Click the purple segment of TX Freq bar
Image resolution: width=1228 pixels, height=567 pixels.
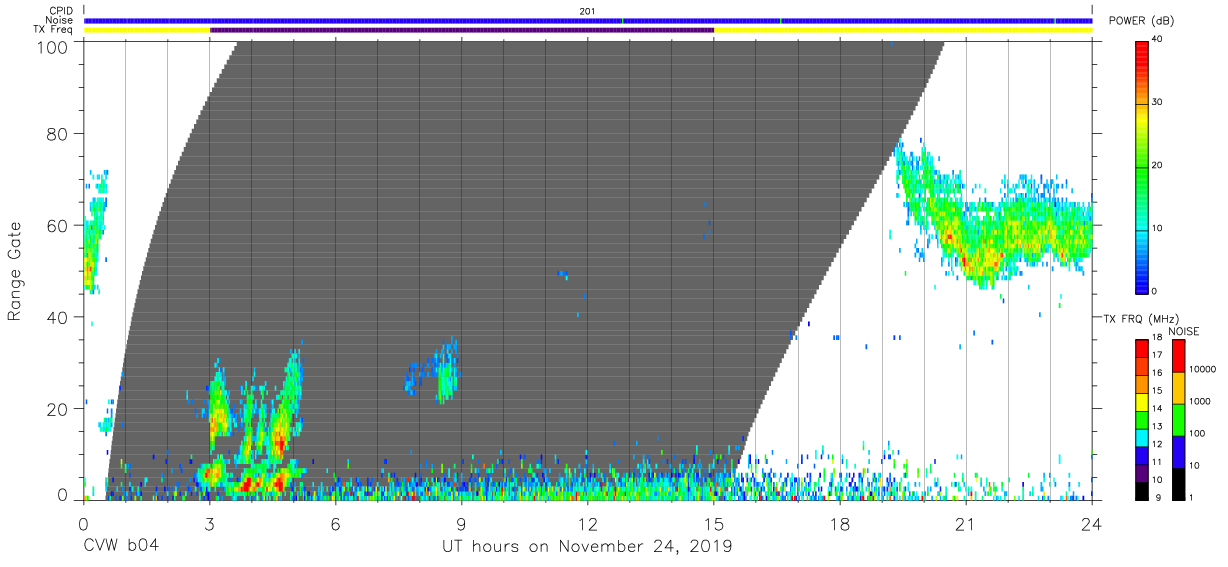[462, 30]
